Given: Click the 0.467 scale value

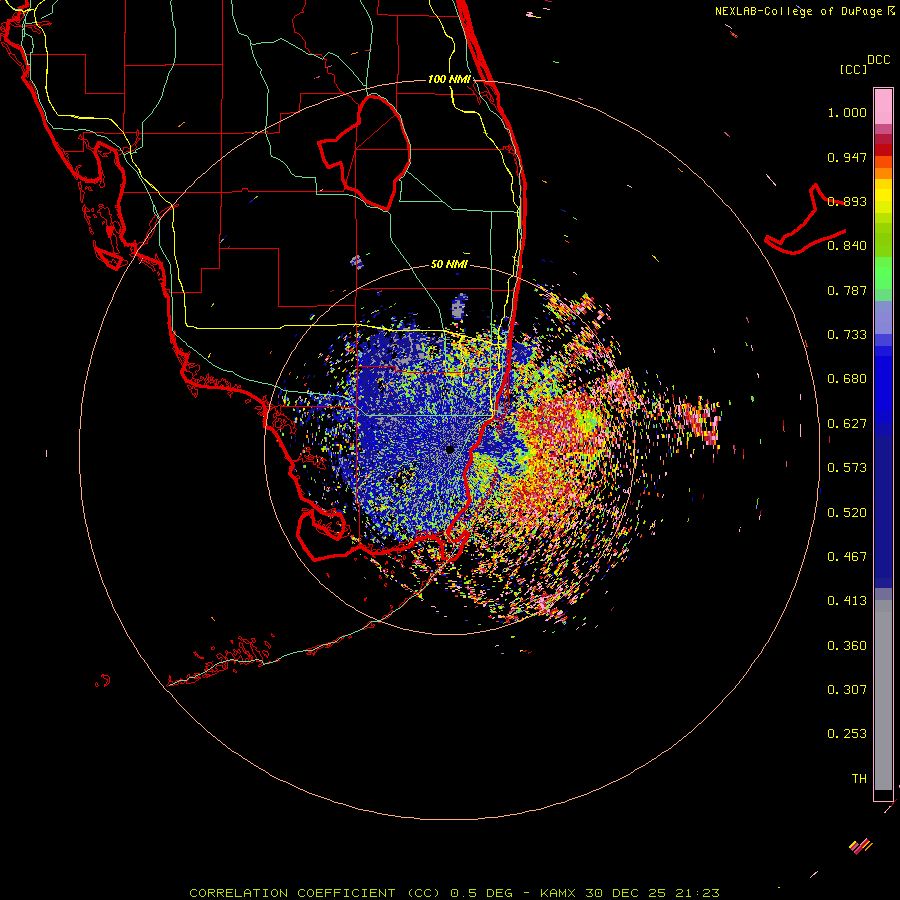Looking at the screenshot, I should tap(847, 557).
